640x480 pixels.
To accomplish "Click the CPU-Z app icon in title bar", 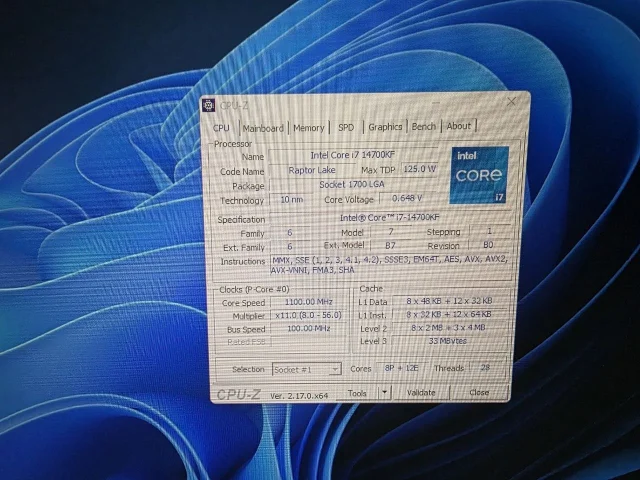I will tap(209, 105).
